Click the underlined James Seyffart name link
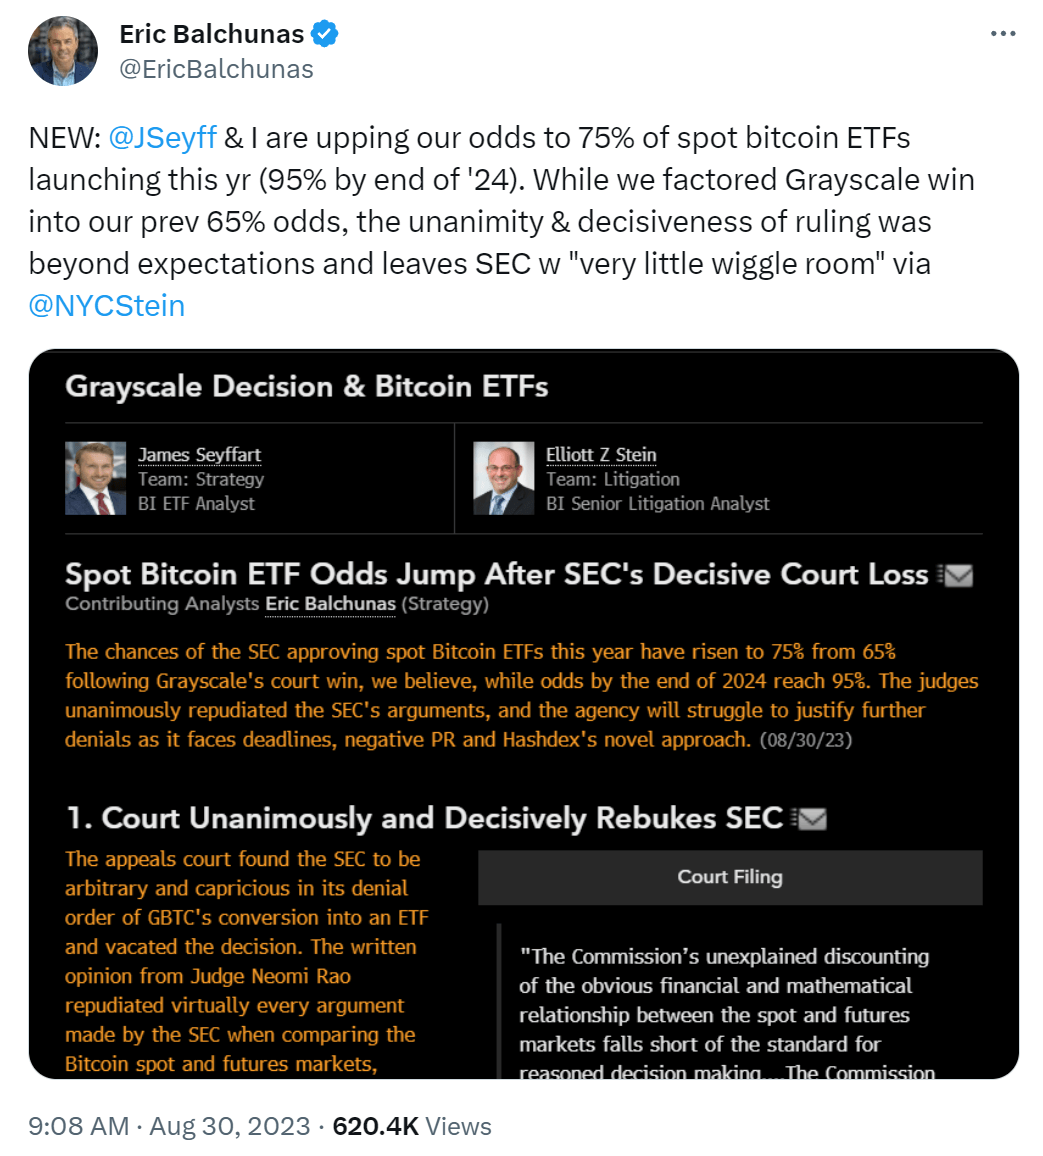1043x1156 pixels. [199, 454]
